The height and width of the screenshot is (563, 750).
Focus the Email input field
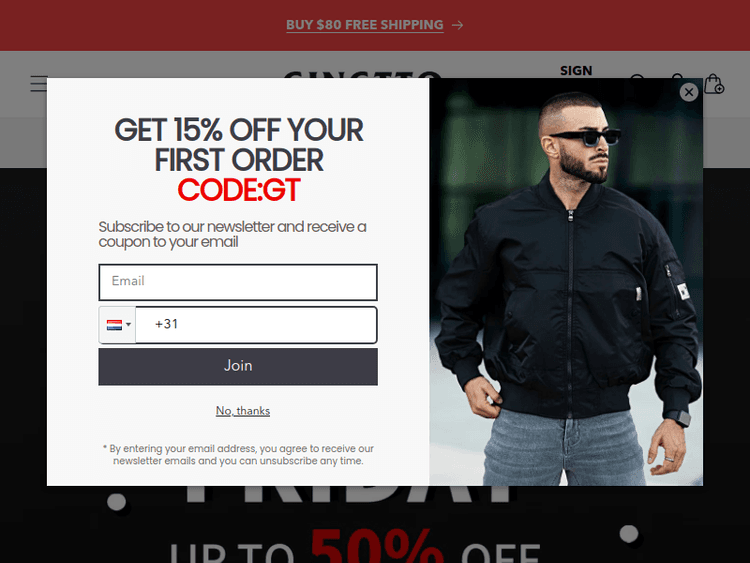tap(238, 282)
